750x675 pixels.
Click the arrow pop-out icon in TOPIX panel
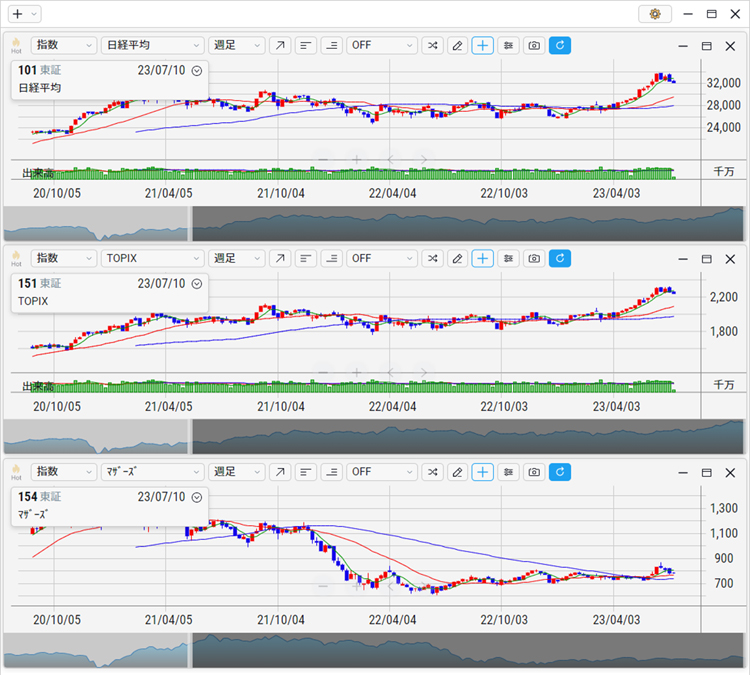(x=280, y=259)
